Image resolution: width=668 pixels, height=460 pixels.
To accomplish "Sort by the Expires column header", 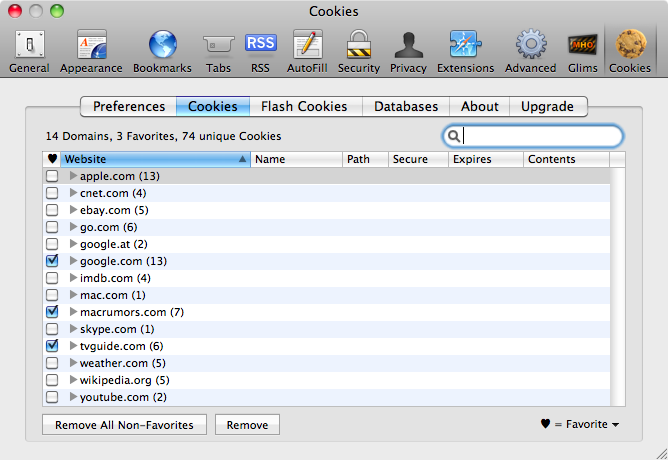I will point(486,159).
